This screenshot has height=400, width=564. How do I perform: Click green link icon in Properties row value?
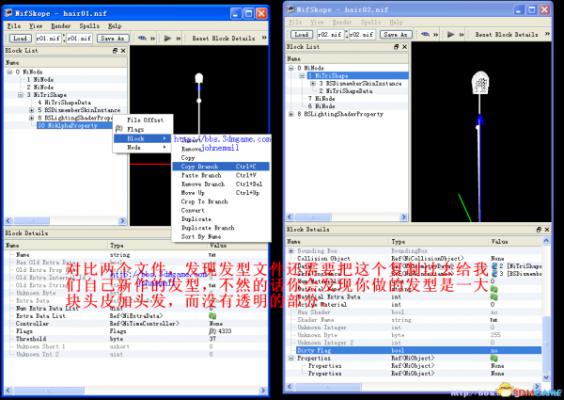(494, 358)
